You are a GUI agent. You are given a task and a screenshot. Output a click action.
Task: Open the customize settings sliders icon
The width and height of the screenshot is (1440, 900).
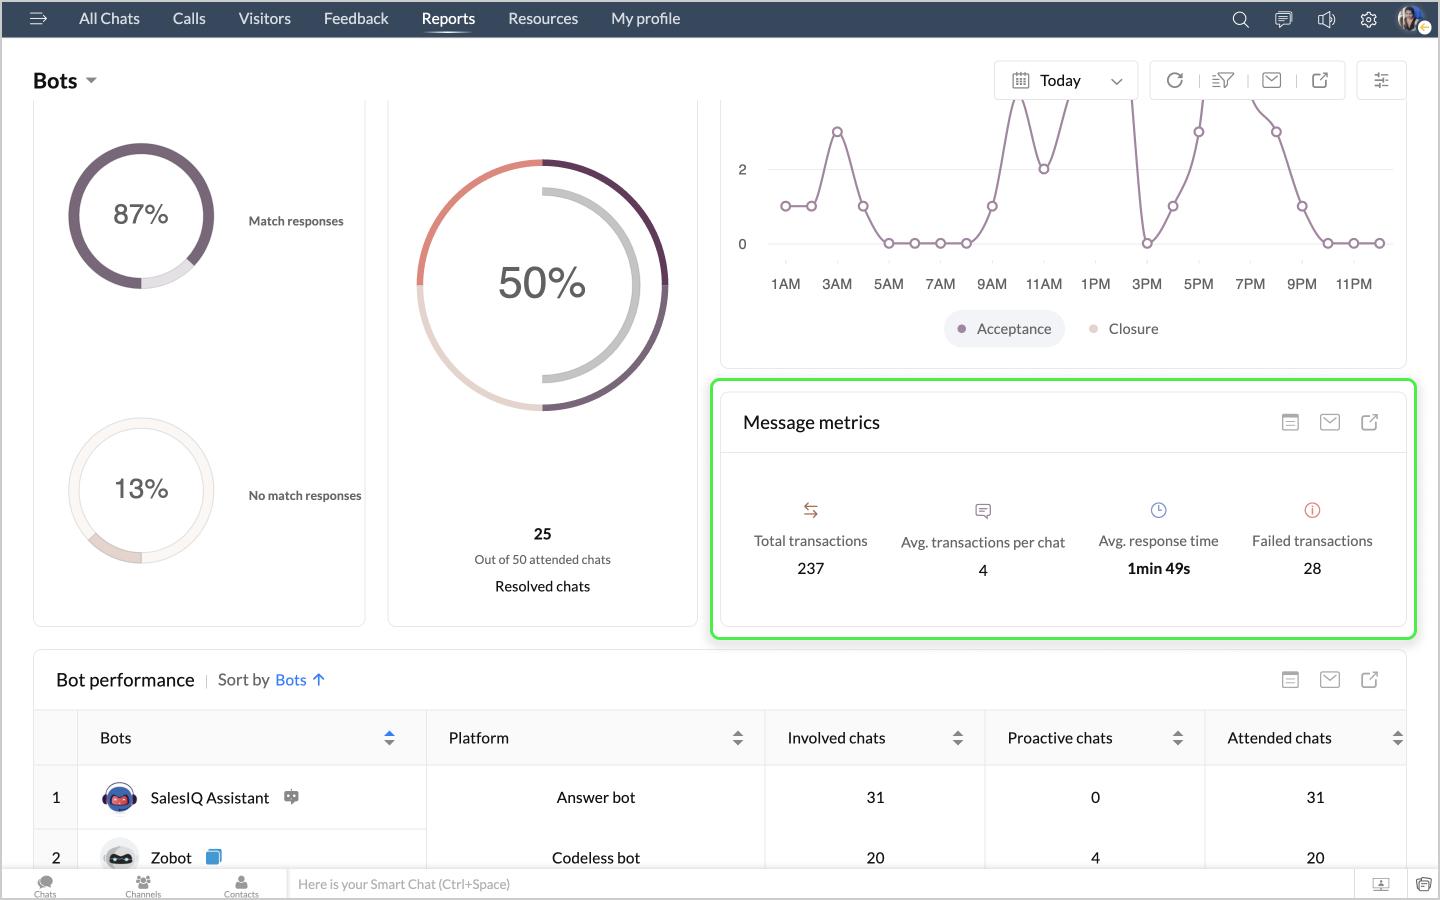1381,81
